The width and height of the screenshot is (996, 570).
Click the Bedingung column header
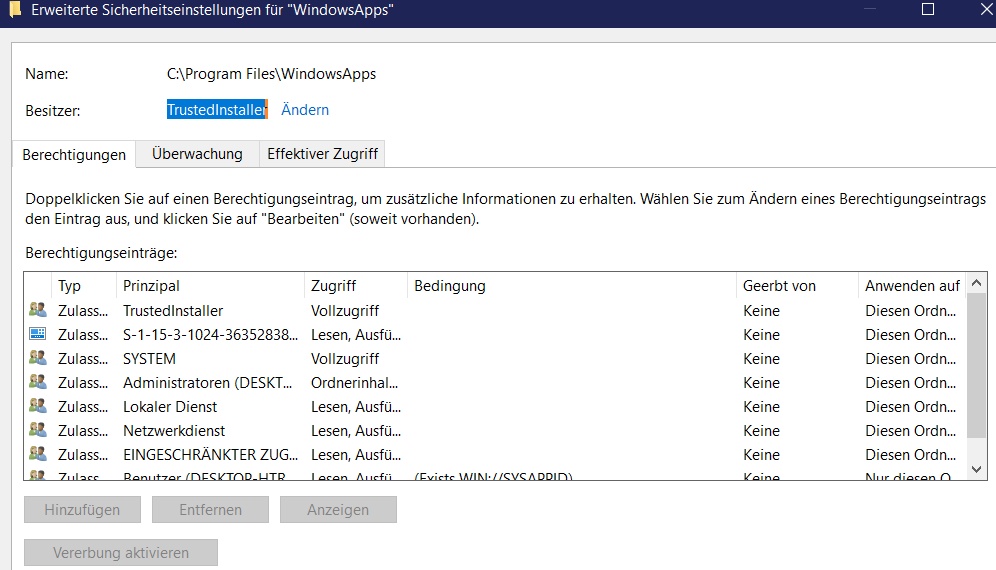click(x=572, y=286)
